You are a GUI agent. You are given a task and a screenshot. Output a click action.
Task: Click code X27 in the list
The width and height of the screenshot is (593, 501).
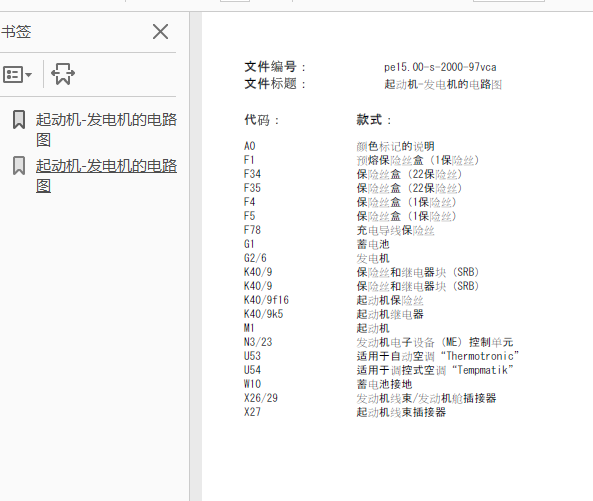[252, 412]
